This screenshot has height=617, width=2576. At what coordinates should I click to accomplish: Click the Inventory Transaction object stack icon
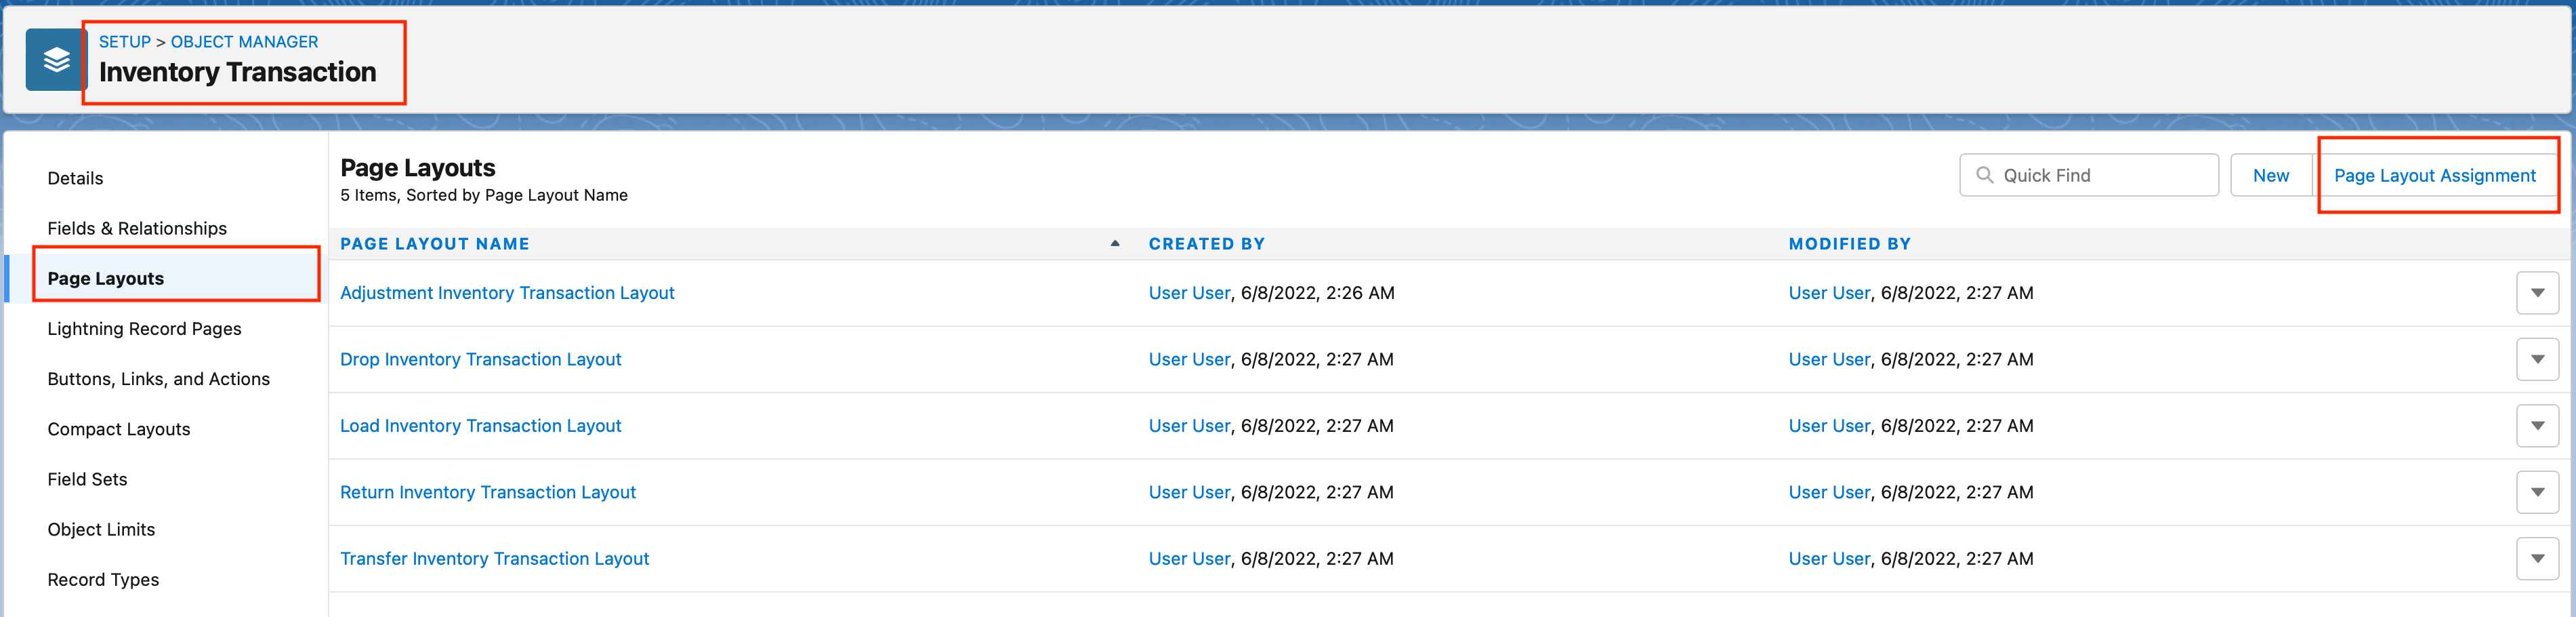tap(56, 60)
